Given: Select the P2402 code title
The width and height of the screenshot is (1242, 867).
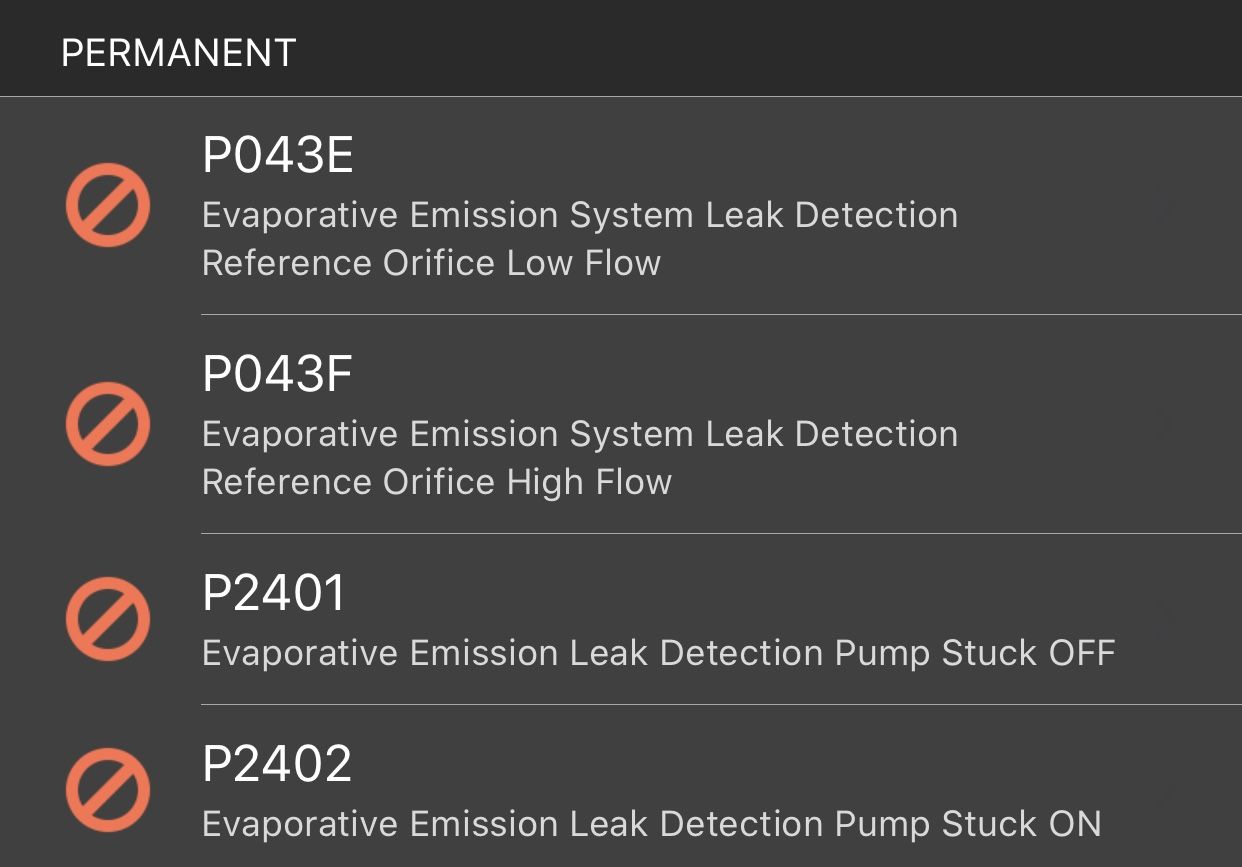Looking at the screenshot, I should click(277, 764).
